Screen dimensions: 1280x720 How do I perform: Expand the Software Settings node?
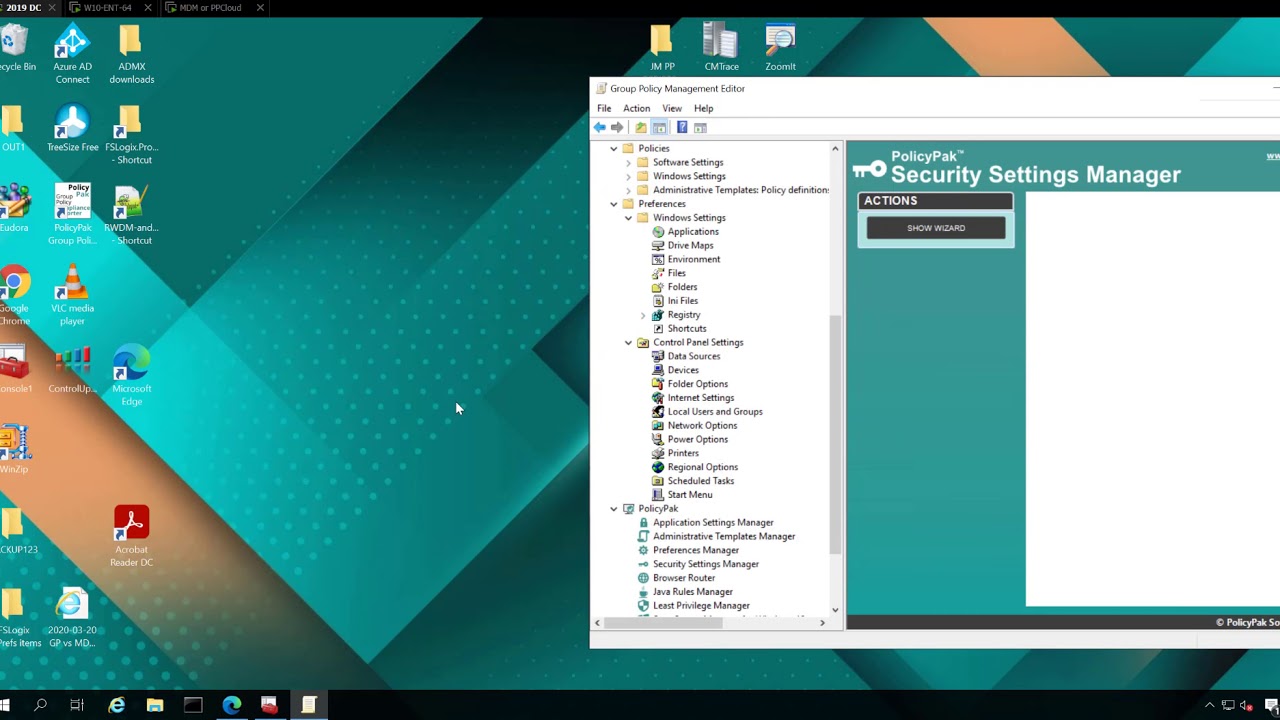pos(628,163)
